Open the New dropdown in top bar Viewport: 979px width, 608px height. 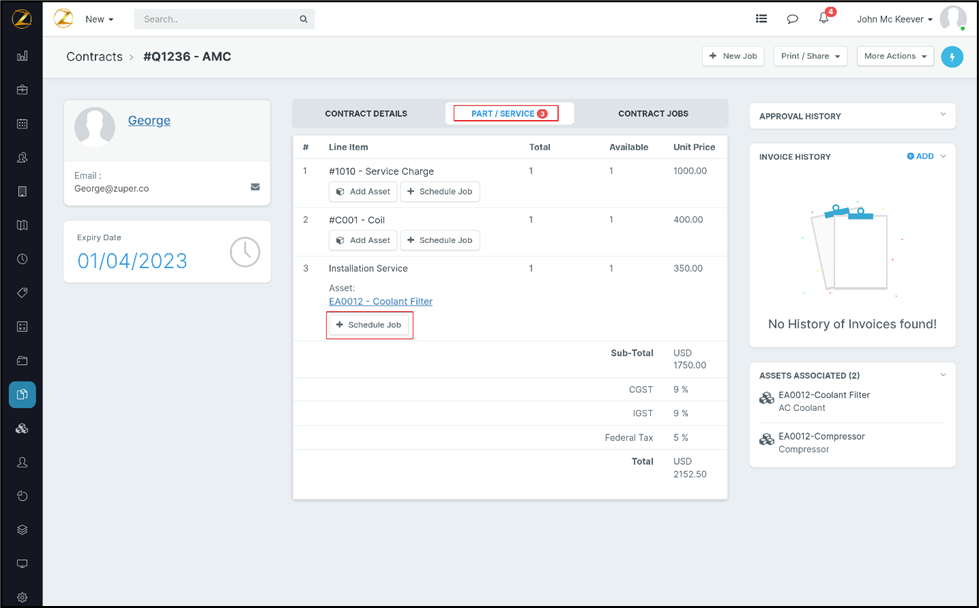(x=99, y=19)
